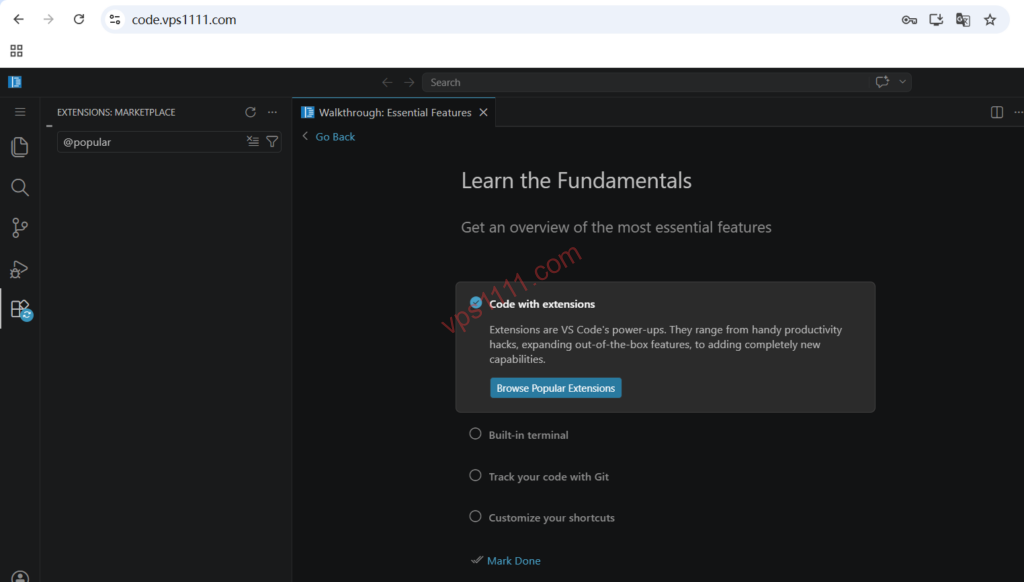Open the Source Control view
This screenshot has height=582, width=1024.
click(x=20, y=228)
